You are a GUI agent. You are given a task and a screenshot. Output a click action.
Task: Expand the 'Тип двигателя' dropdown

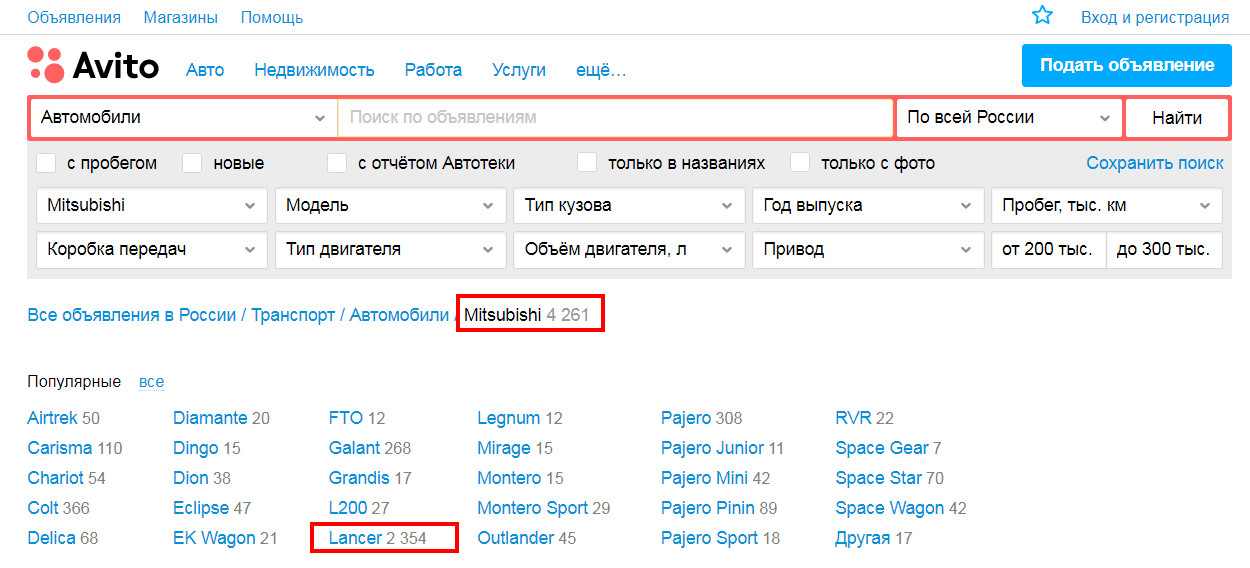pyautogui.click(x=390, y=250)
